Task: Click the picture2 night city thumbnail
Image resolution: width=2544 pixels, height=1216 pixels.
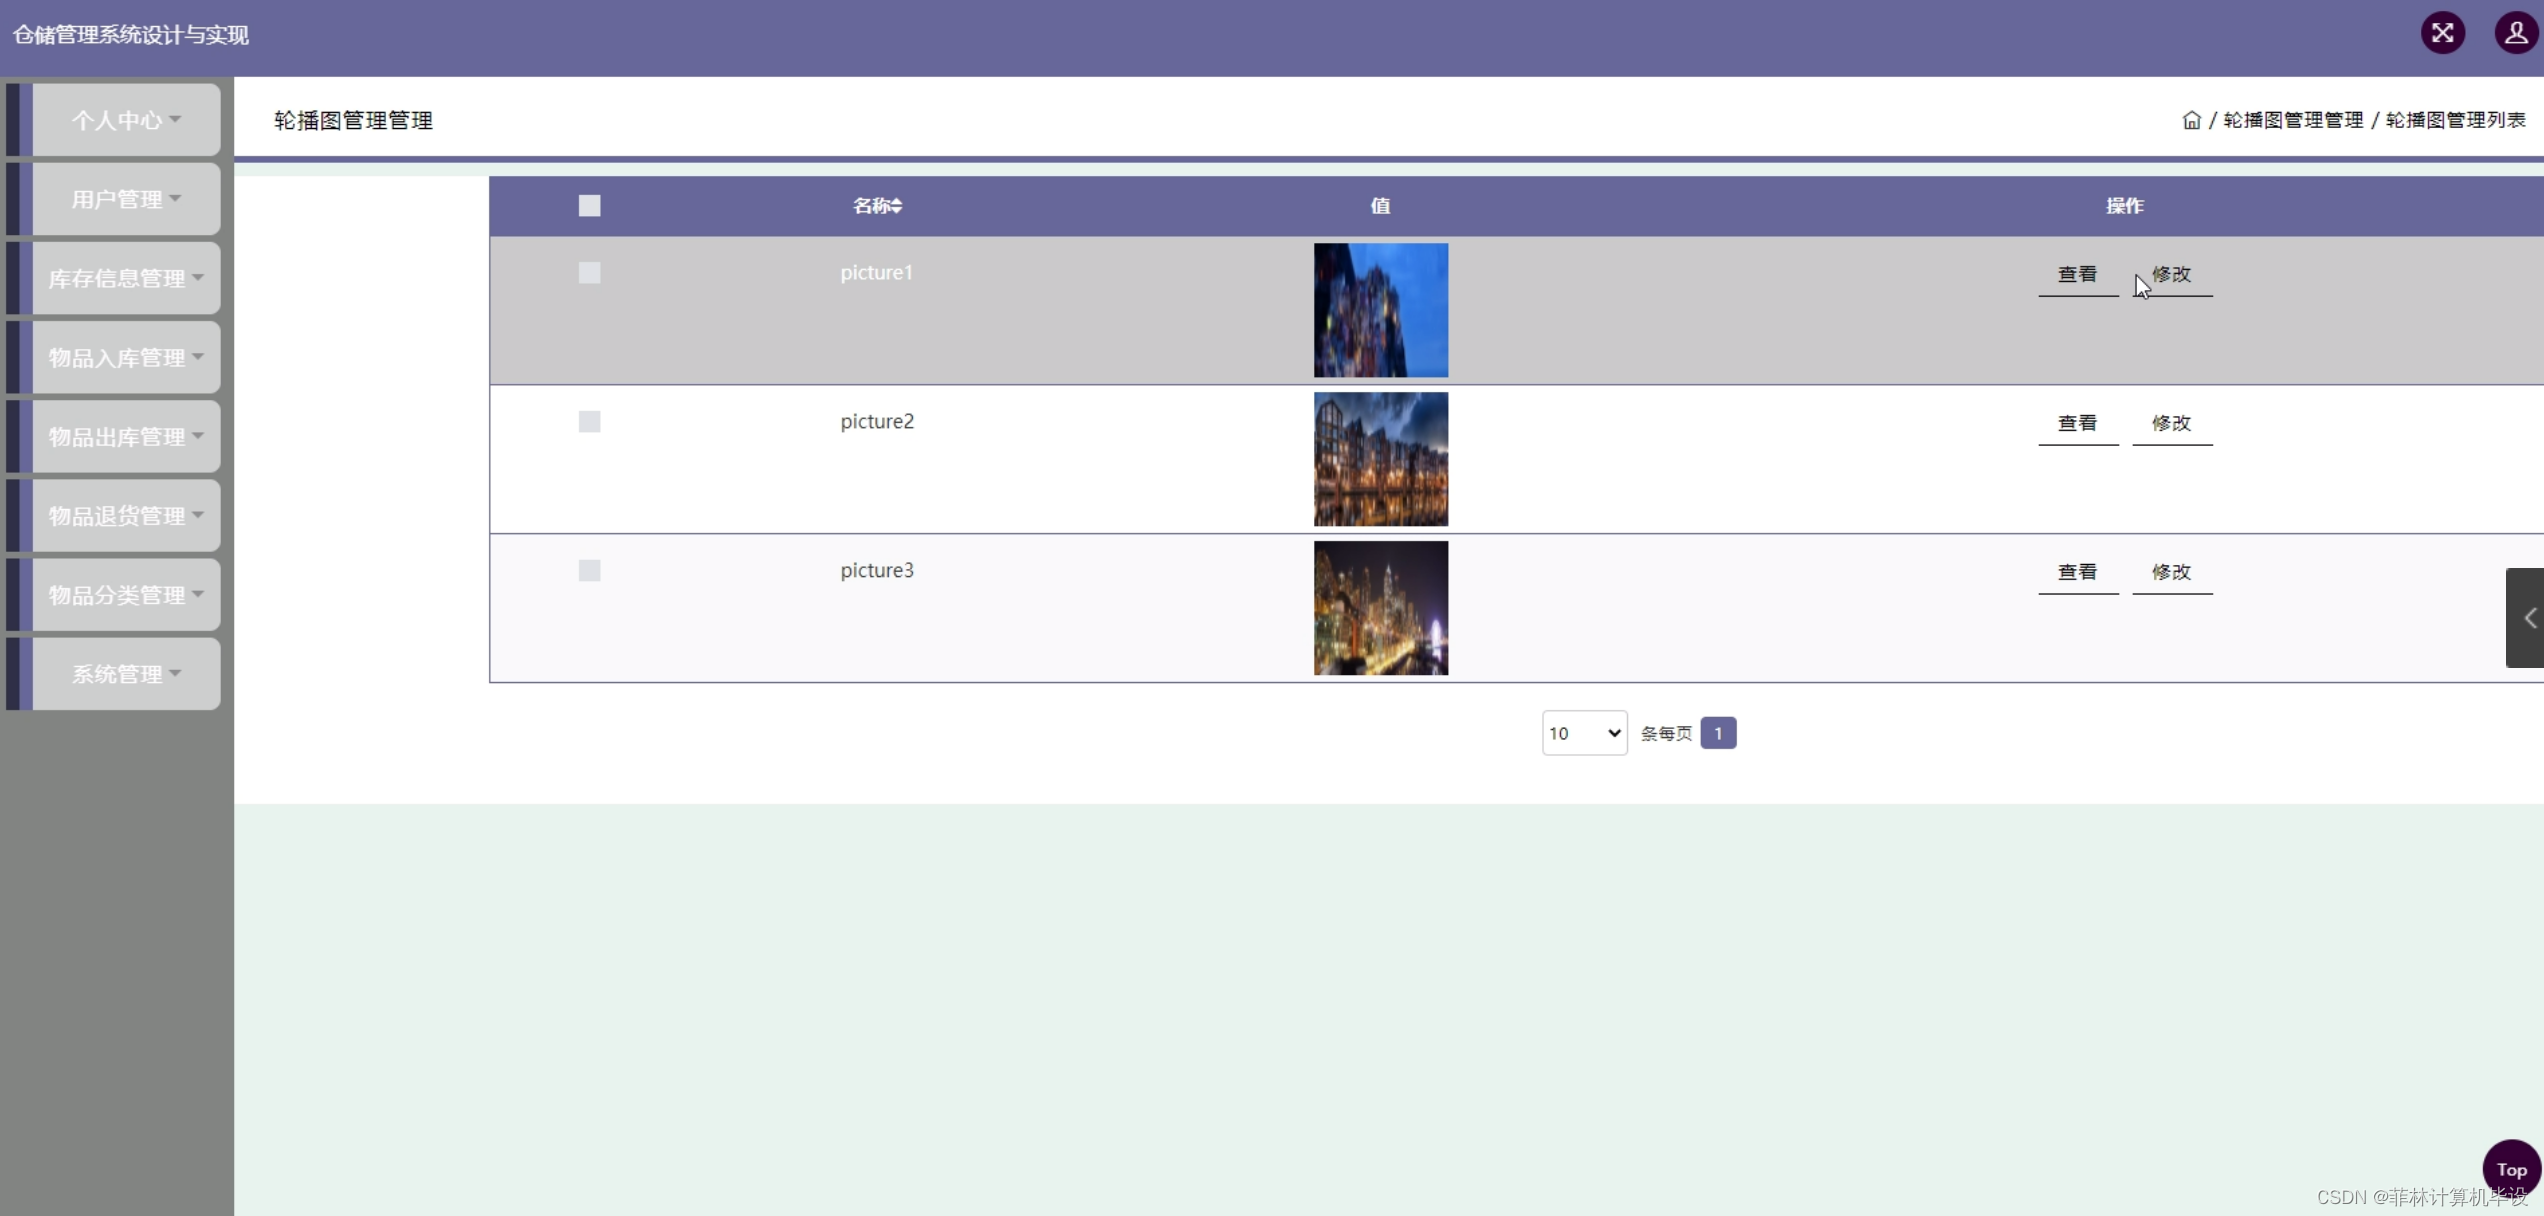Action: click(x=1380, y=459)
